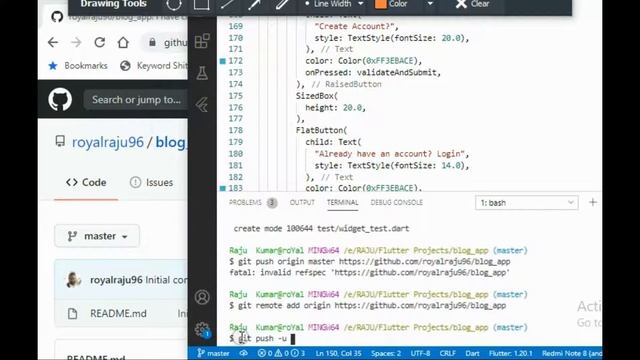Click the README.md file icon
640x360 pixels.
73,313
